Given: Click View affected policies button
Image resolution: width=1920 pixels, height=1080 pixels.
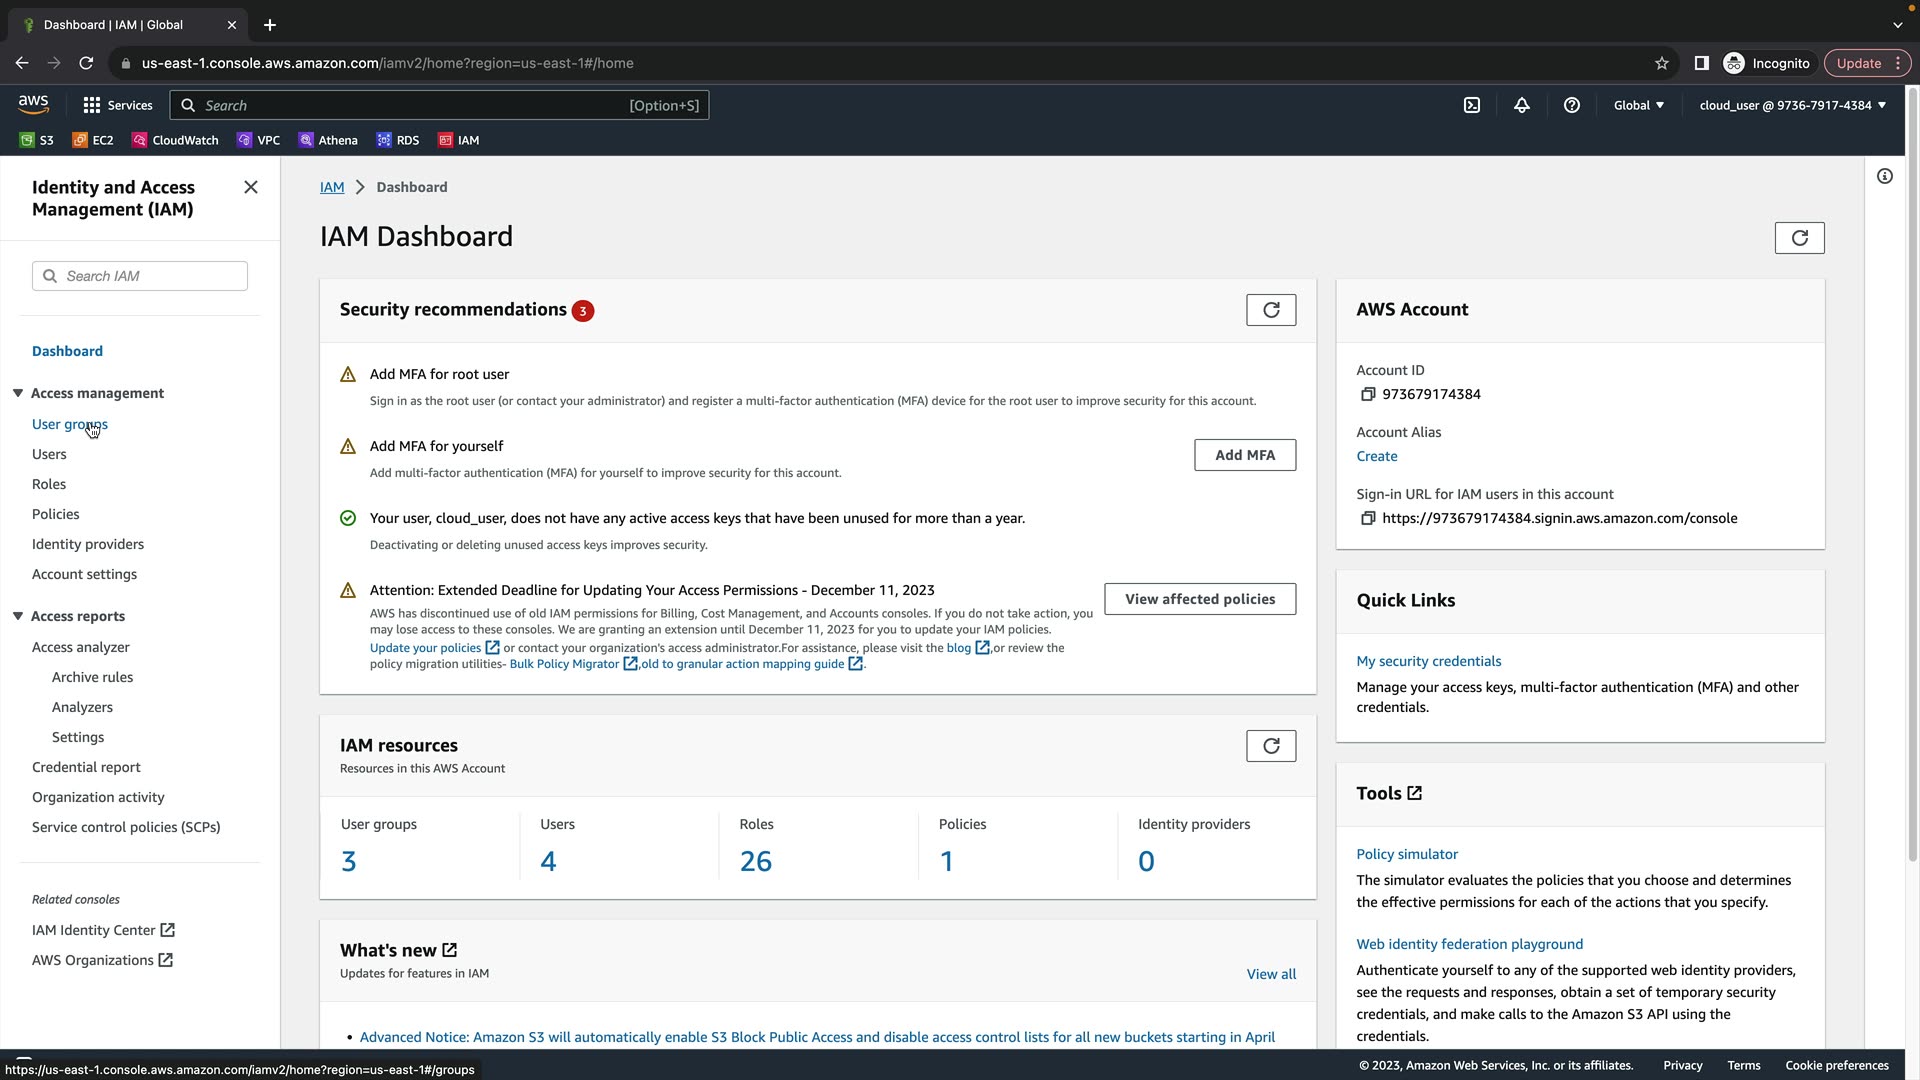Looking at the screenshot, I should coord(1200,599).
